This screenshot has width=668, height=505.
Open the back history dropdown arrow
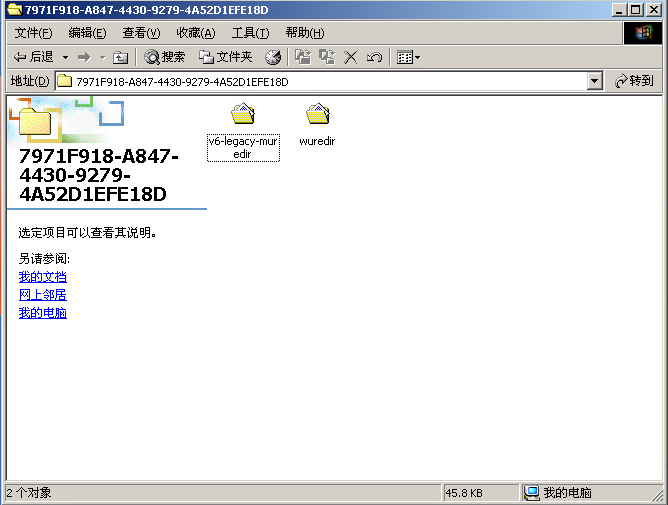click(x=65, y=57)
